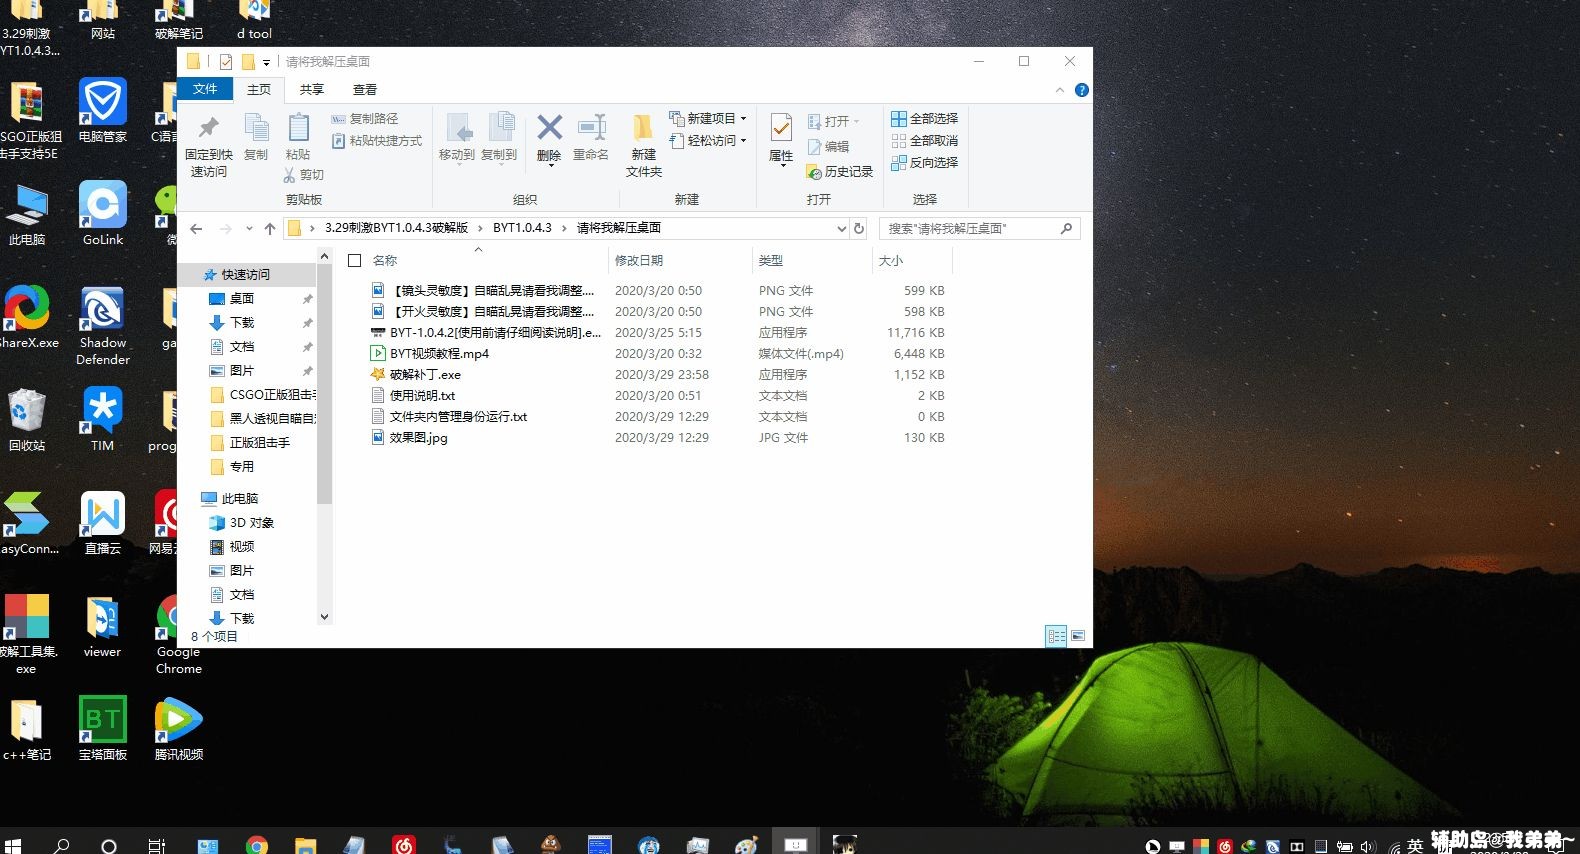The image size is (1580, 854).
Task: Open the Easy Access (轻松访问) dropdown
Action: [x=709, y=141]
